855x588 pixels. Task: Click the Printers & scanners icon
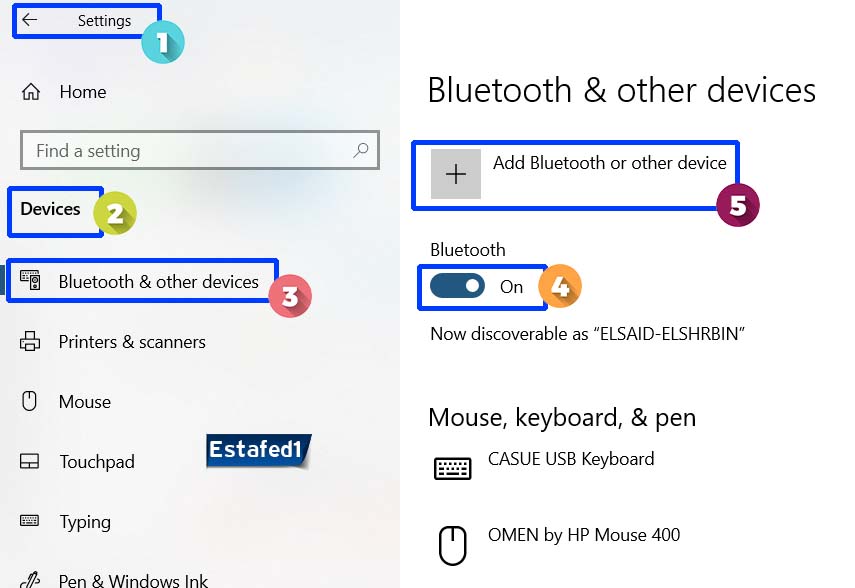pyautogui.click(x=30, y=342)
